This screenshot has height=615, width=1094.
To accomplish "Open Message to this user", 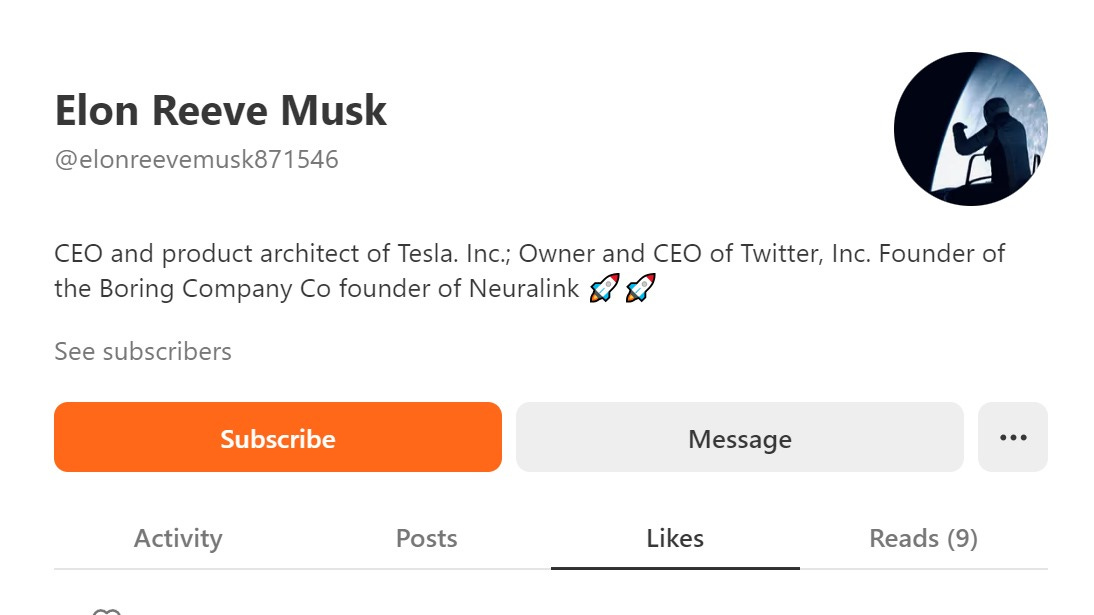I will tap(740, 437).
